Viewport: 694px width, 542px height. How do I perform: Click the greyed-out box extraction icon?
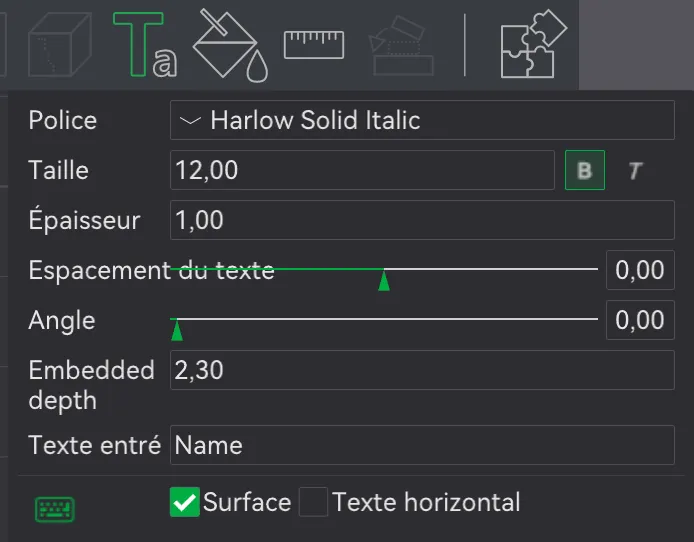[401, 45]
